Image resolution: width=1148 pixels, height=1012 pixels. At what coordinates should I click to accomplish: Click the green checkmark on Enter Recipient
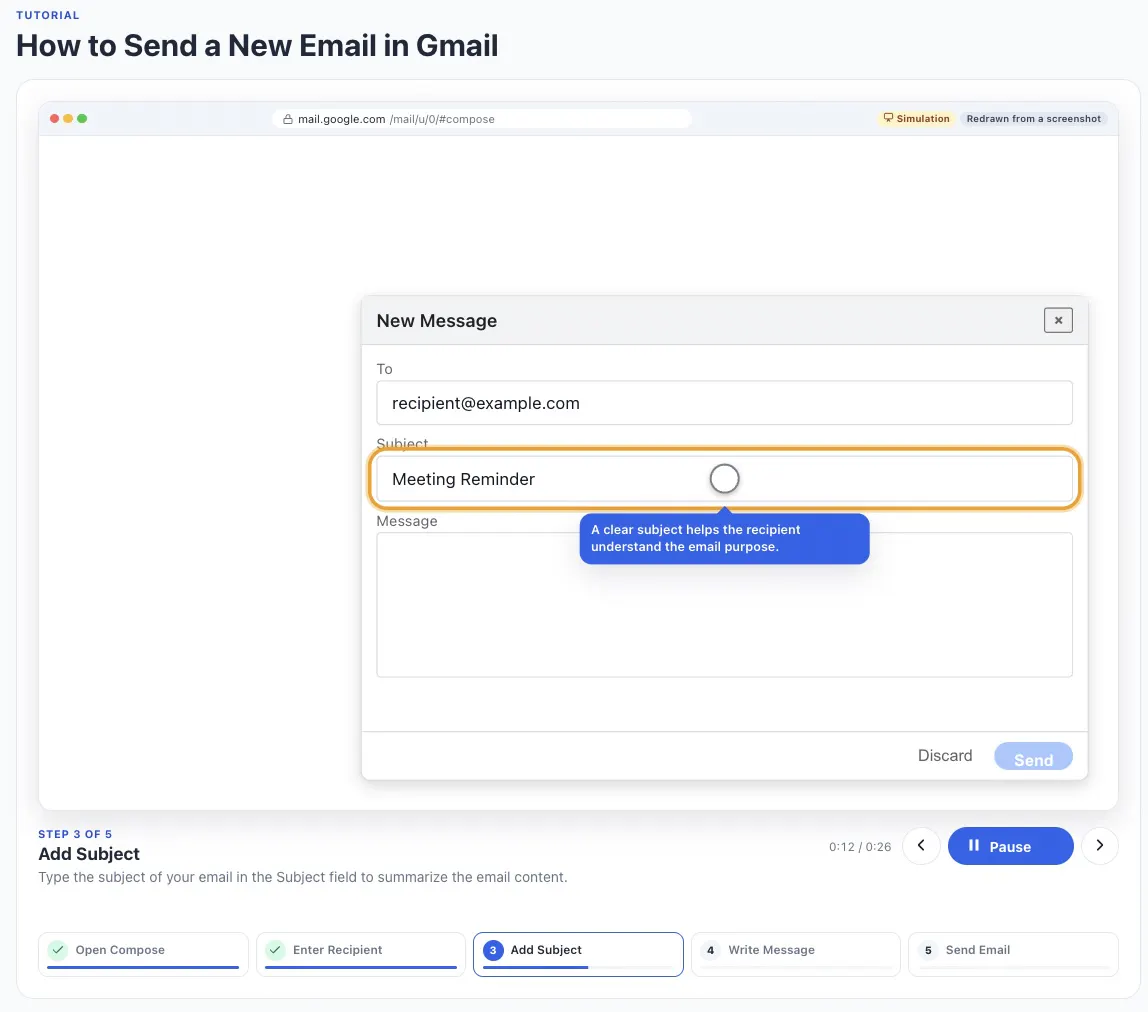(275, 950)
